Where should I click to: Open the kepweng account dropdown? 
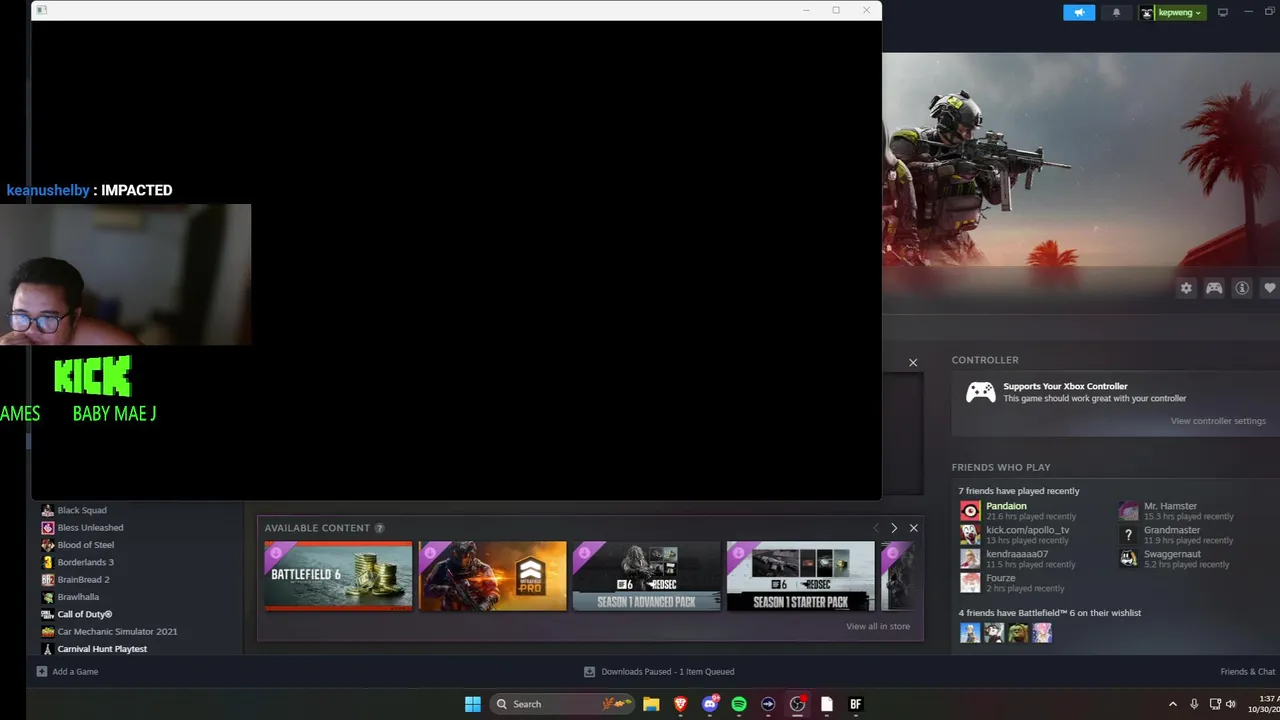tap(1172, 12)
